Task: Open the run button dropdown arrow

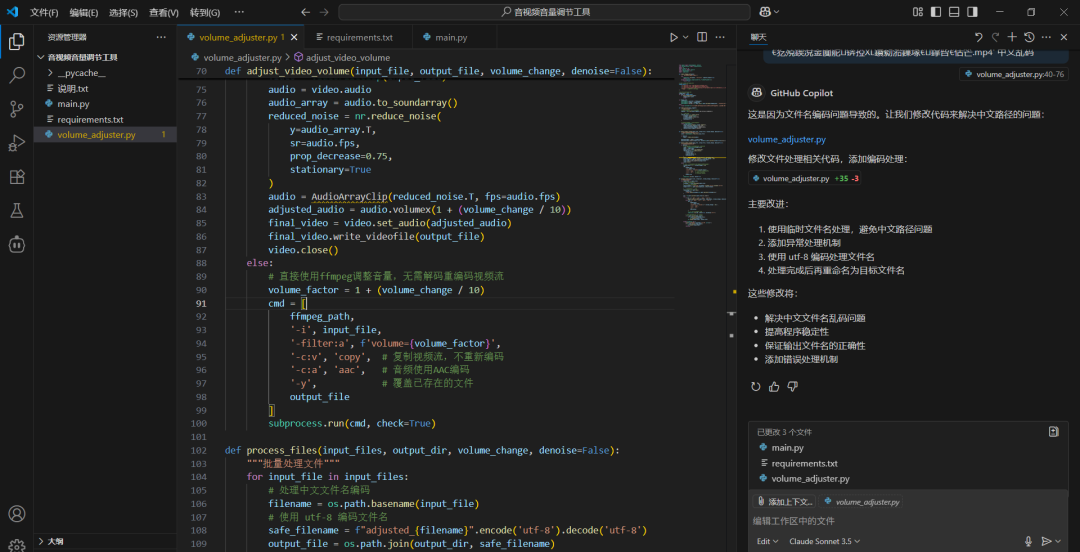Action: coord(685,37)
